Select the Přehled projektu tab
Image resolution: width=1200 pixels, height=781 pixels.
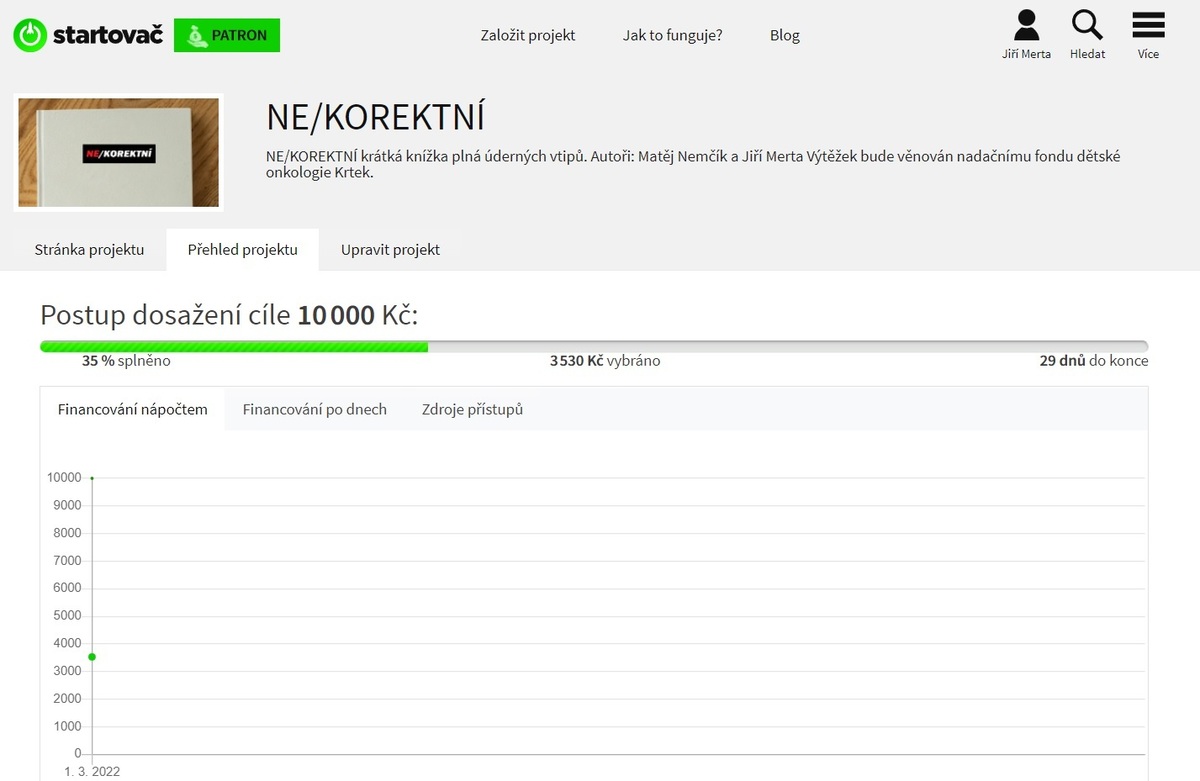click(x=242, y=250)
